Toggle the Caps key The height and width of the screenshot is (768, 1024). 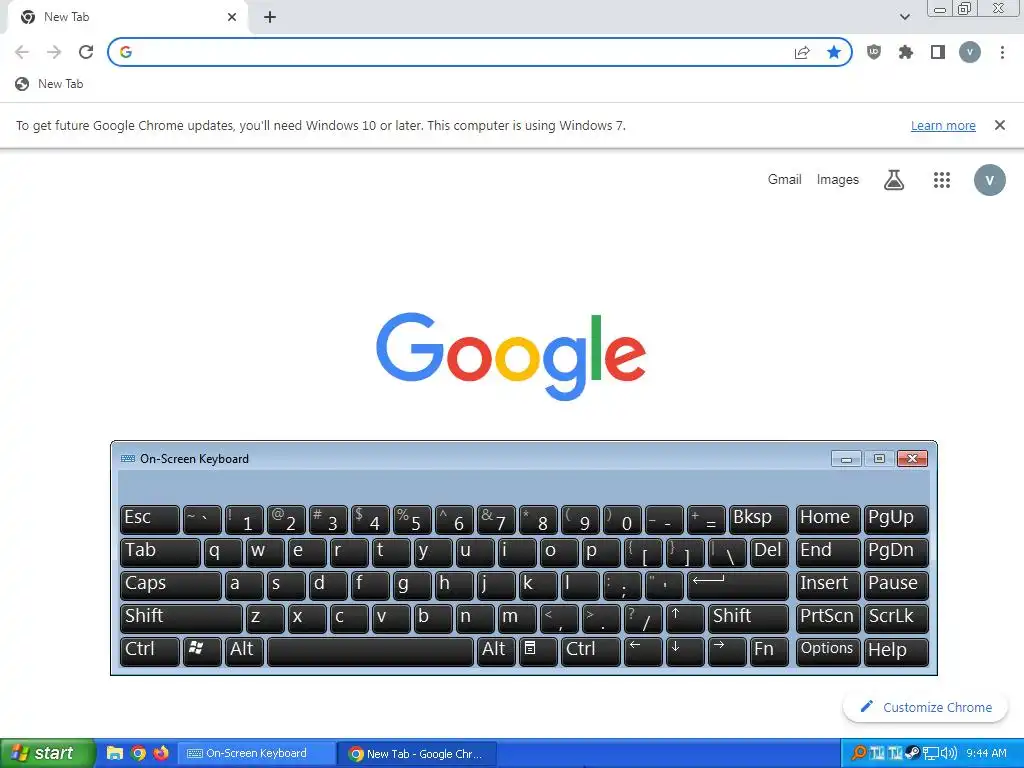[170, 585]
